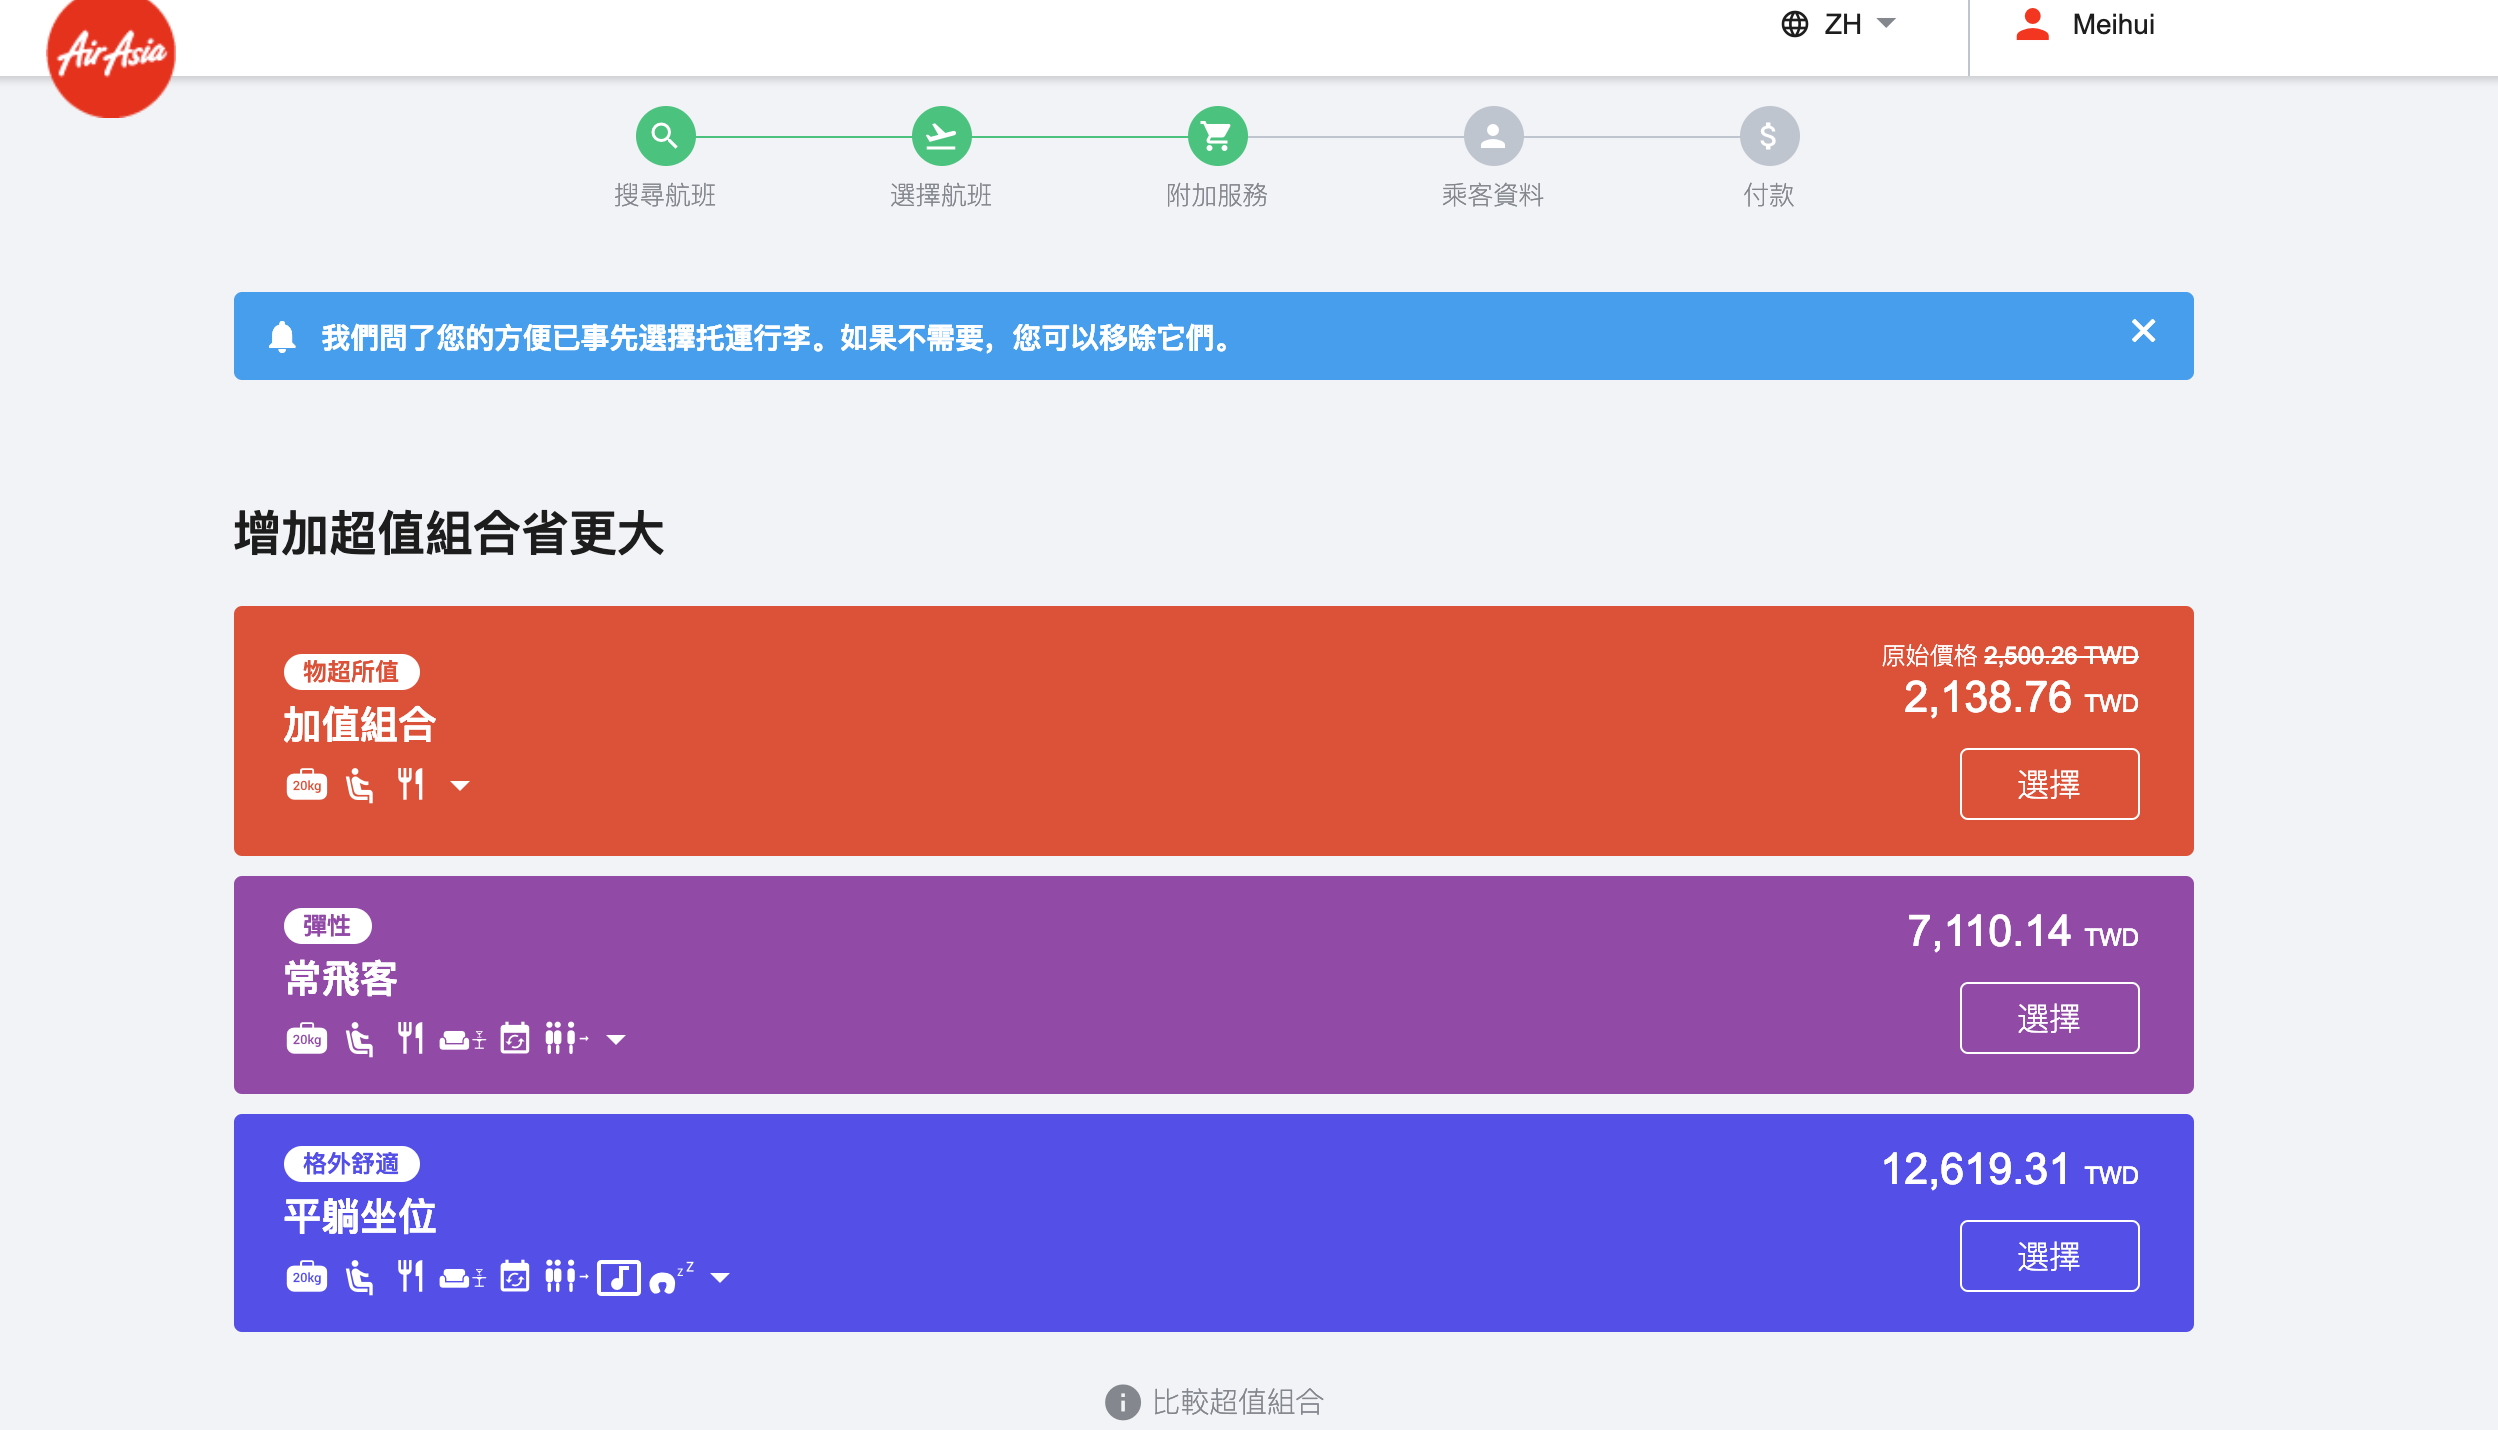Click the 物超所值 badge
2498x1430 pixels.
click(x=351, y=671)
